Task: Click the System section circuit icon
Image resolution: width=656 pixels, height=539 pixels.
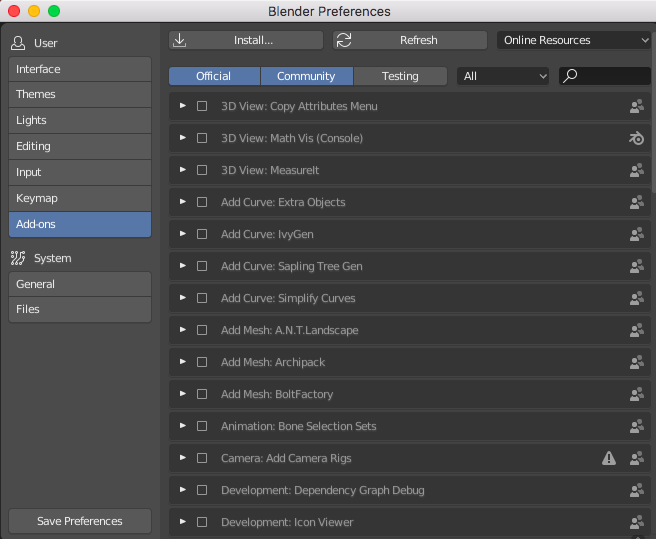Action: point(18,258)
